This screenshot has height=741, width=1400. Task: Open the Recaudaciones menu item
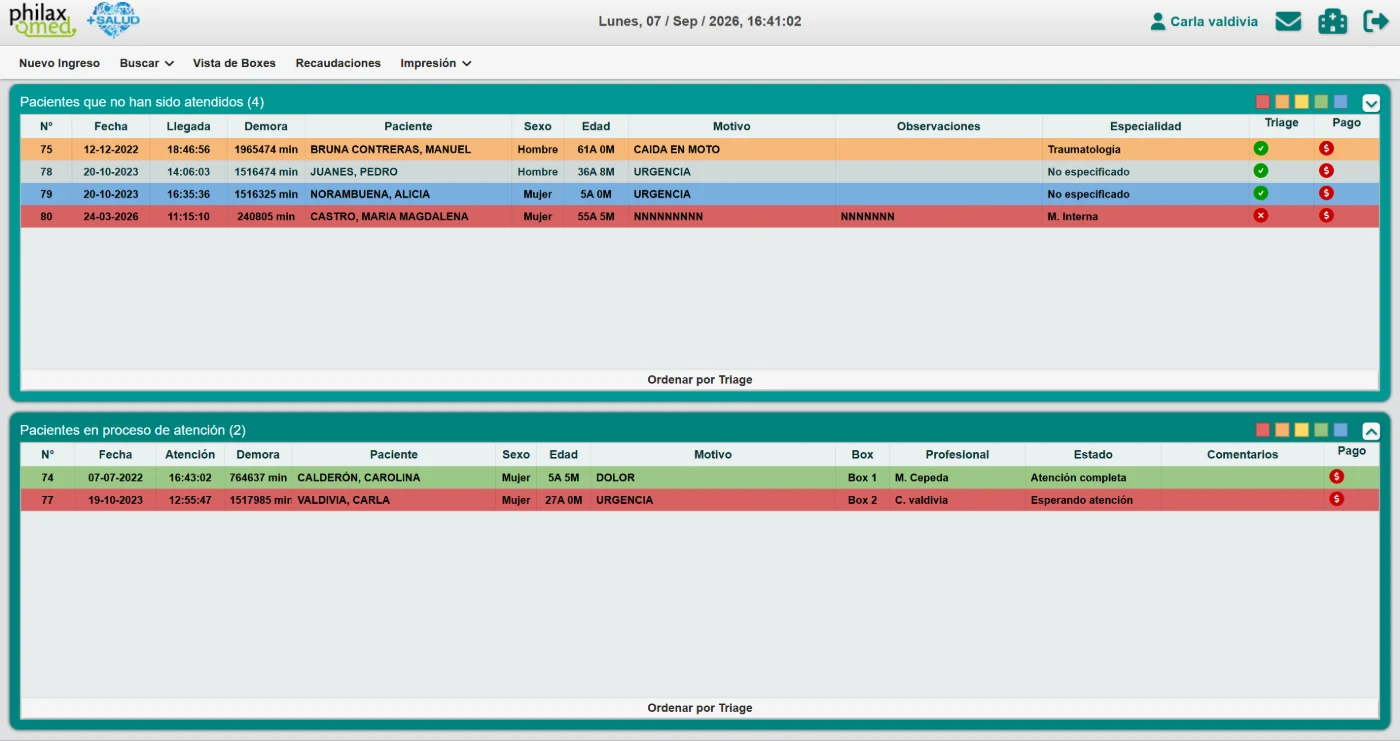(x=338, y=63)
